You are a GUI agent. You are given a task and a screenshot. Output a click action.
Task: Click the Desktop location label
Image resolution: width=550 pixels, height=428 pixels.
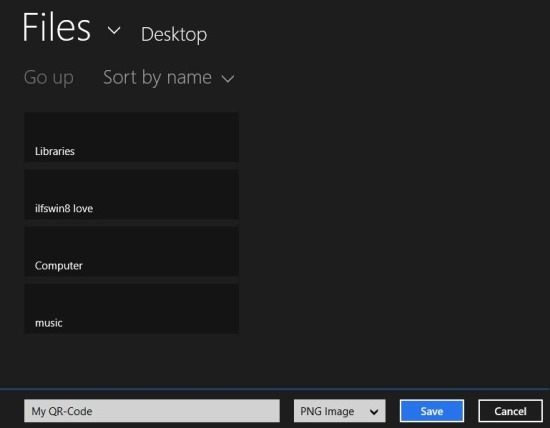(x=174, y=34)
